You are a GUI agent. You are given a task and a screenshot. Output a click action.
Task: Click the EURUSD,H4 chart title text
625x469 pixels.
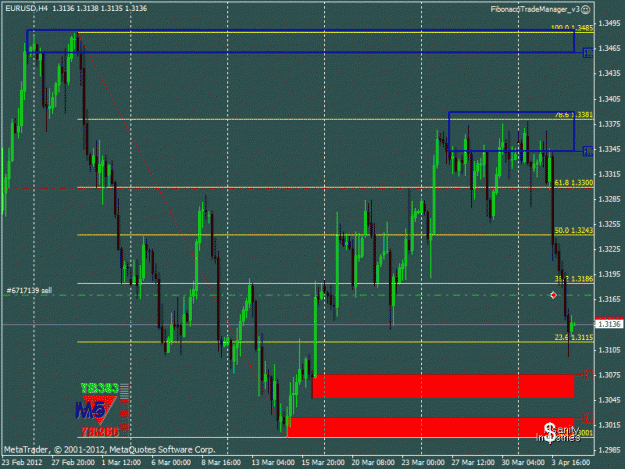[x=26, y=8]
